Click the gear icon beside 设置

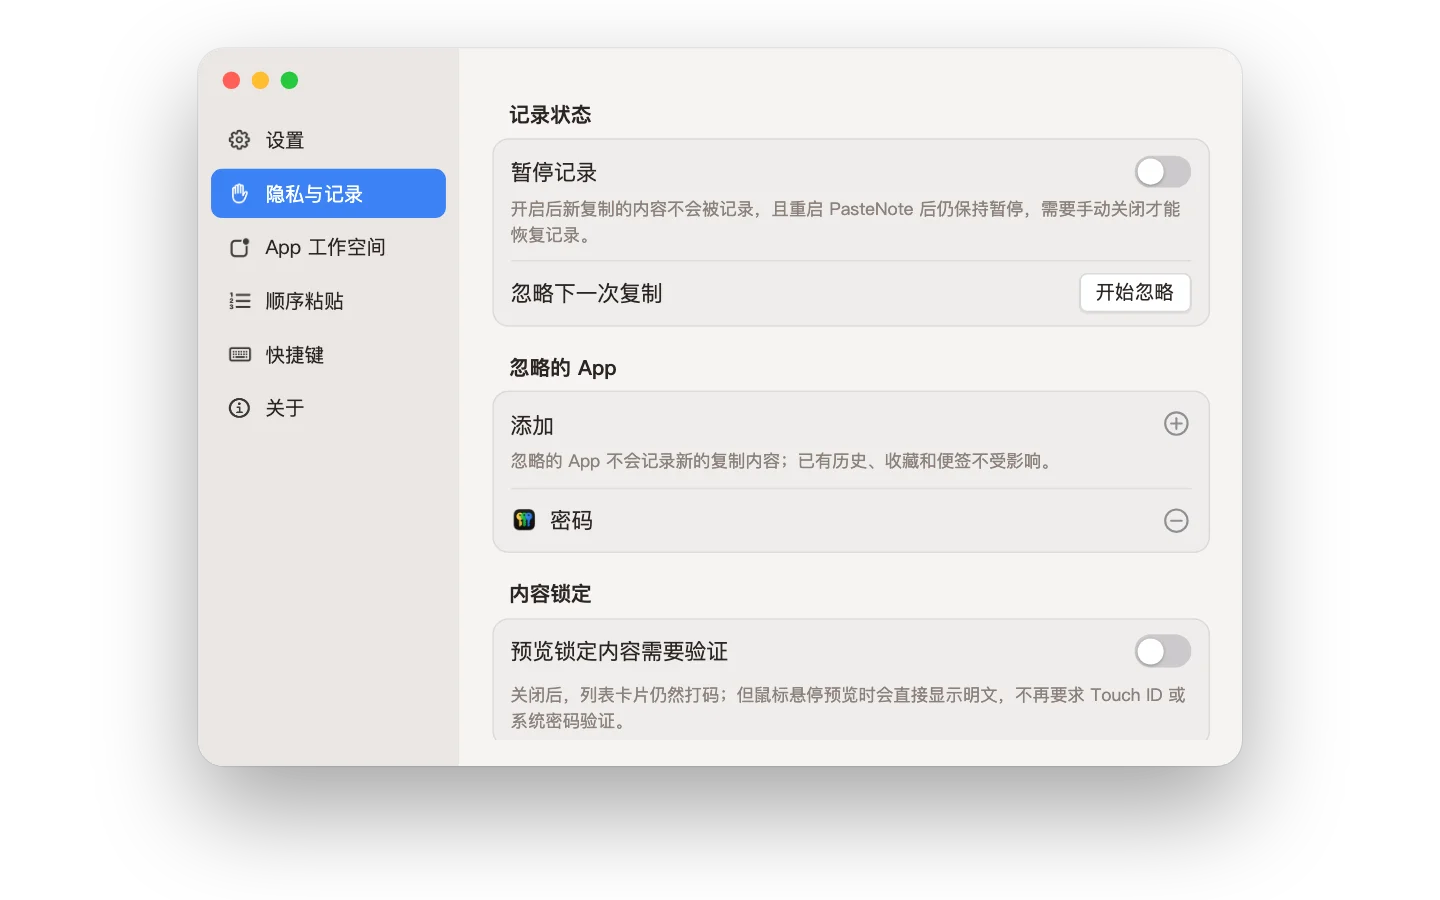(x=239, y=140)
